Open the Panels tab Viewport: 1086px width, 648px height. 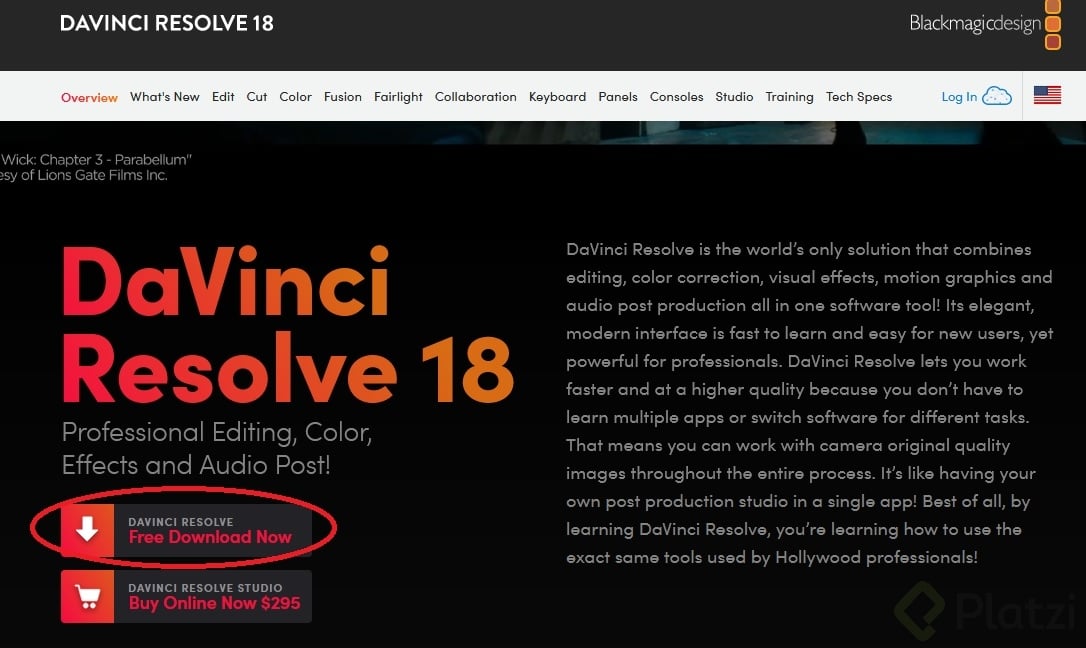(x=618, y=97)
